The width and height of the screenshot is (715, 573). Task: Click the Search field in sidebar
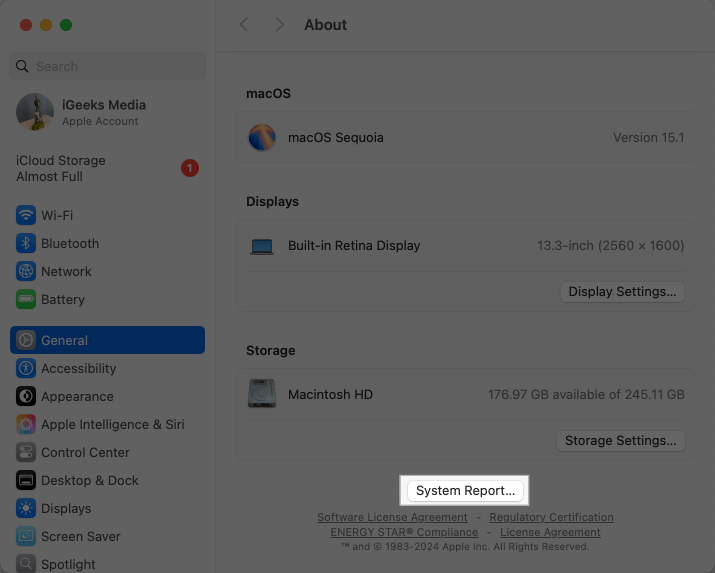(108, 66)
